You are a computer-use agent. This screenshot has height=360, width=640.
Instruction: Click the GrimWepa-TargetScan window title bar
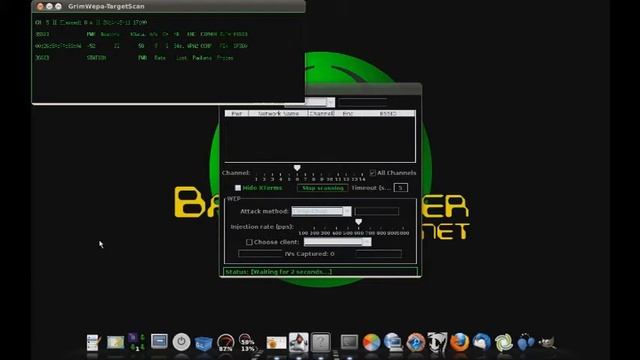coord(168,6)
